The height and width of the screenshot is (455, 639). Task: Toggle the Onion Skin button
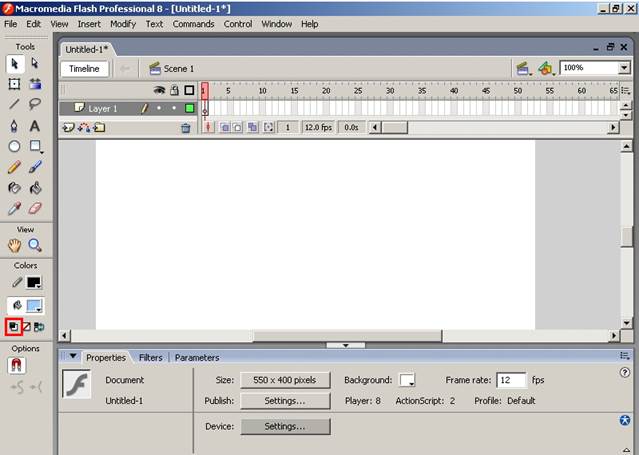pos(225,128)
